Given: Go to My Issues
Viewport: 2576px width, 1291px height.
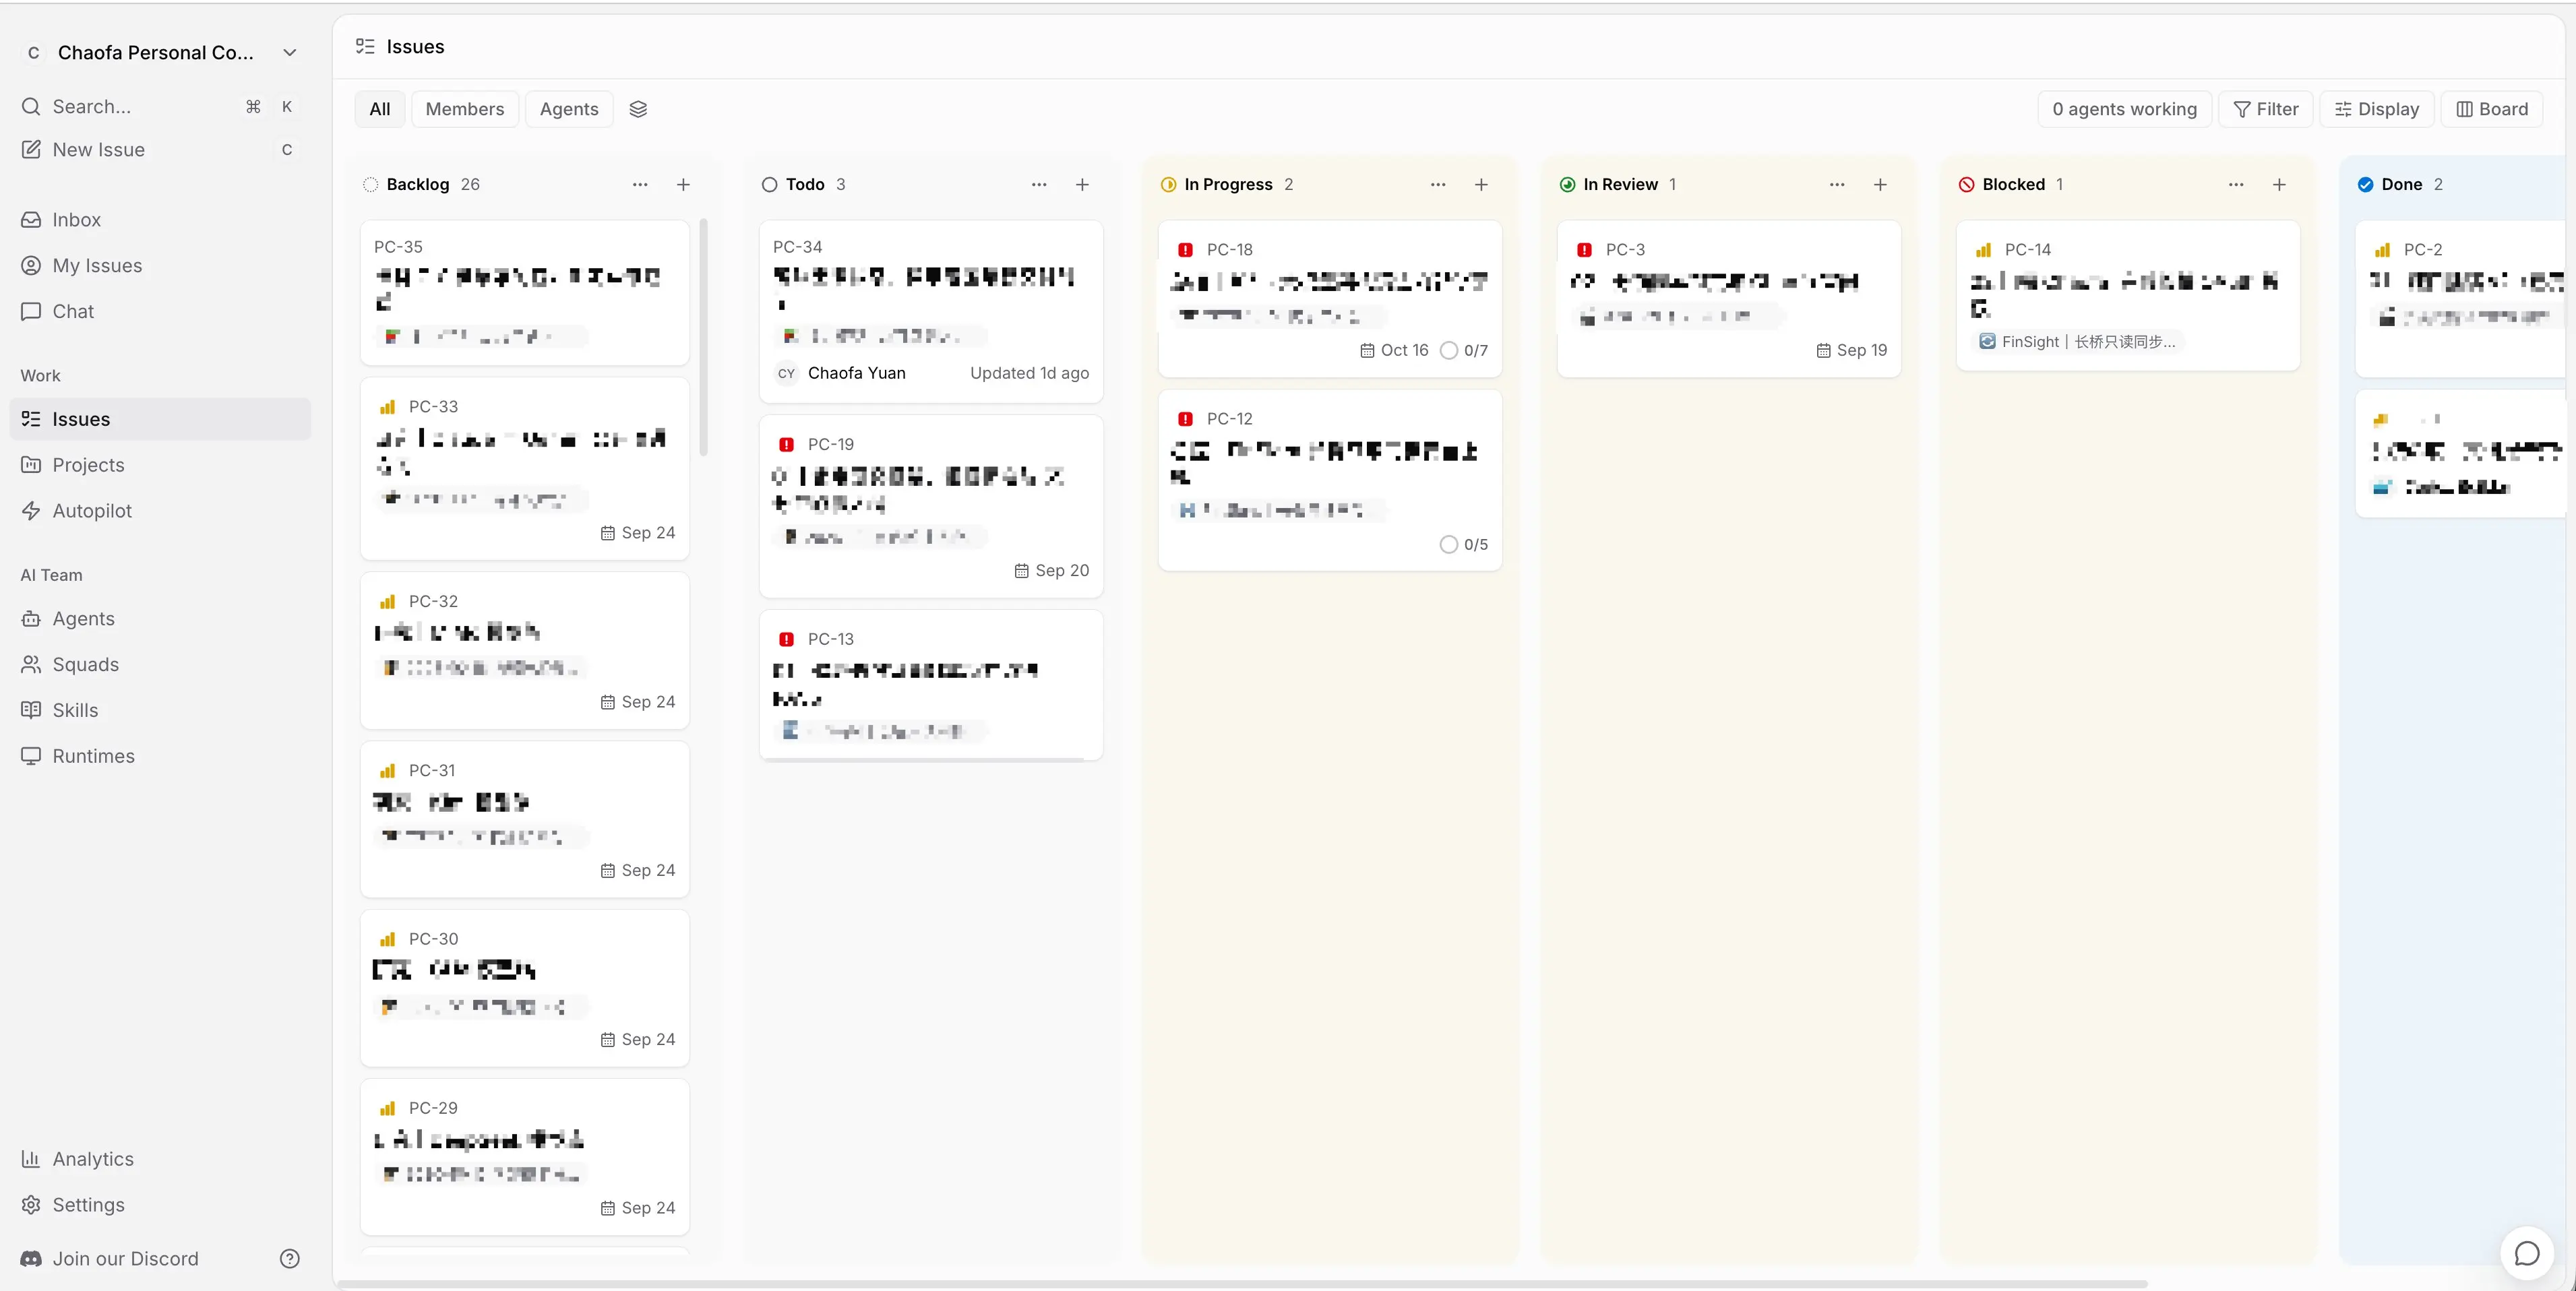Looking at the screenshot, I should click(x=160, y=266).
